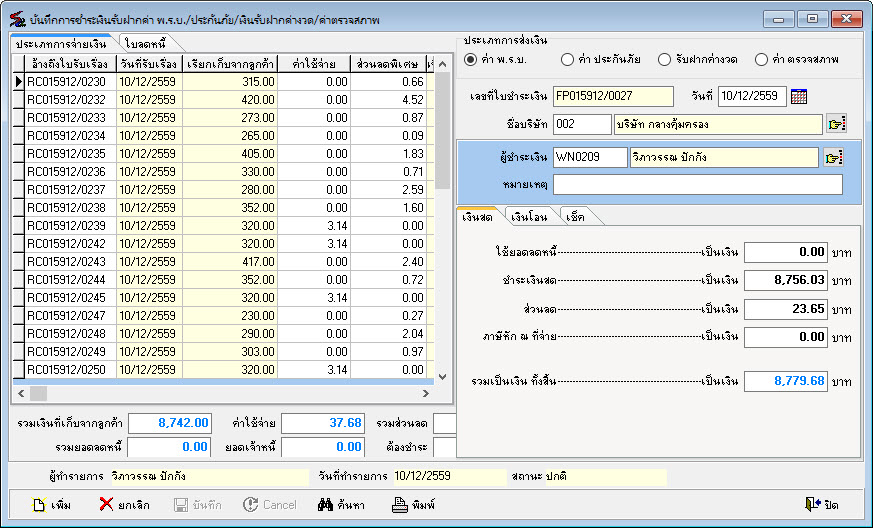Open payer lookup next to วิภาวรรณ ปักกัง
The image size is (873, 528).
click(x=833, y=158)
